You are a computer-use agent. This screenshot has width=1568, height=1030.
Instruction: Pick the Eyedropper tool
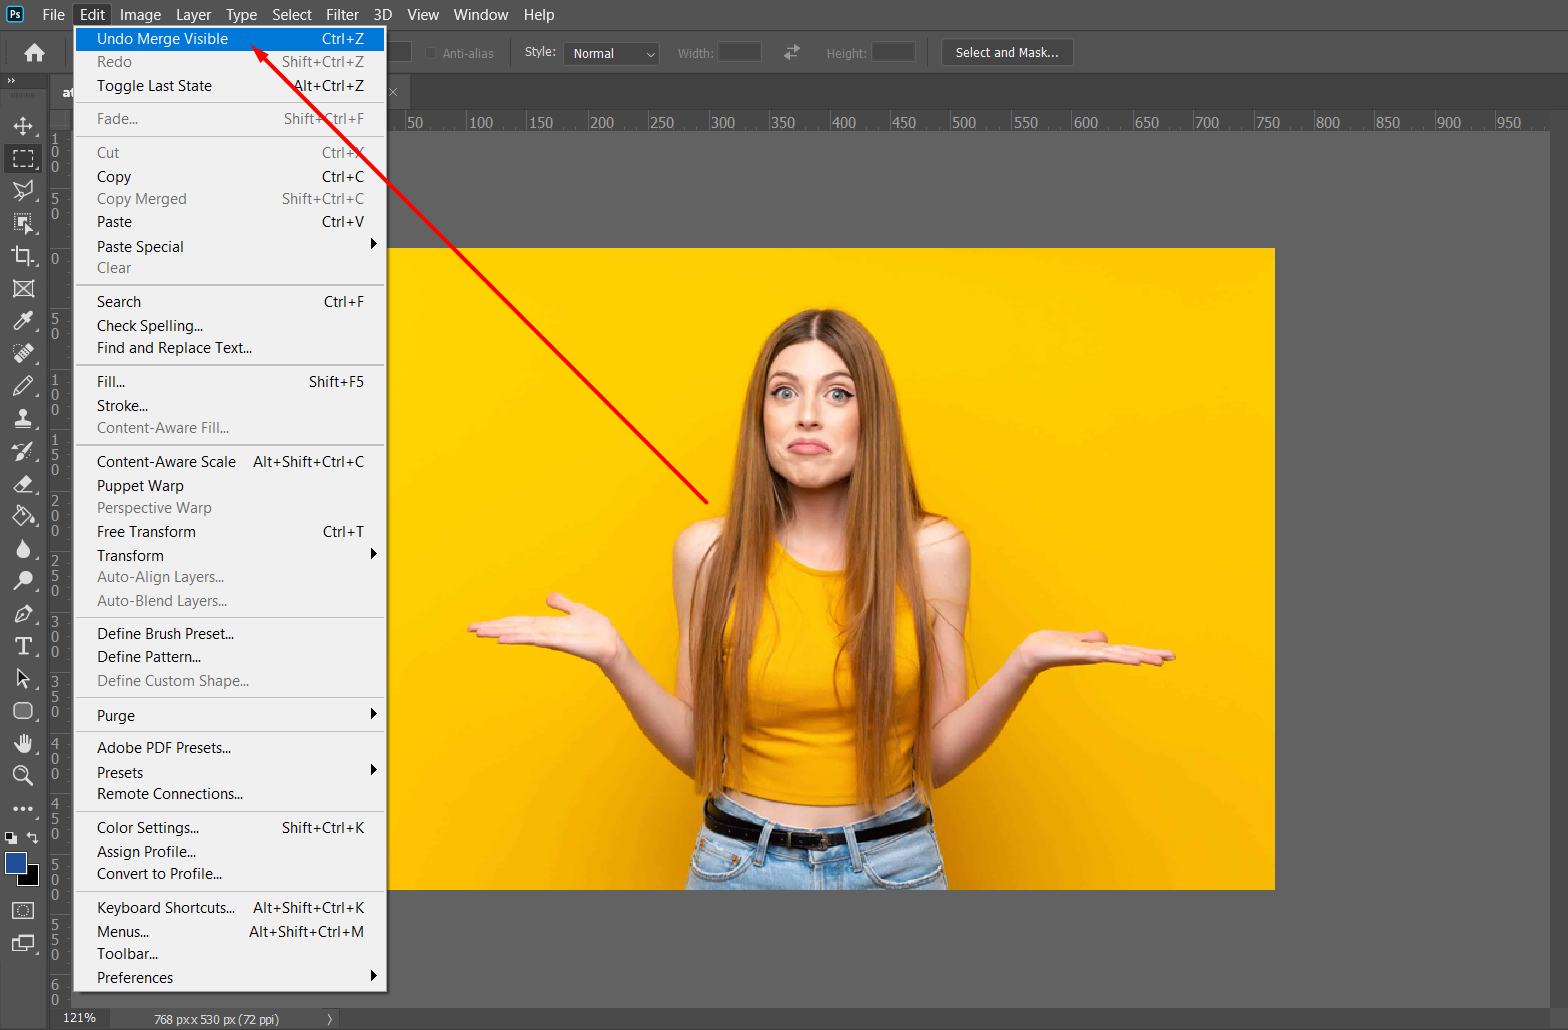tap(23, 321)
